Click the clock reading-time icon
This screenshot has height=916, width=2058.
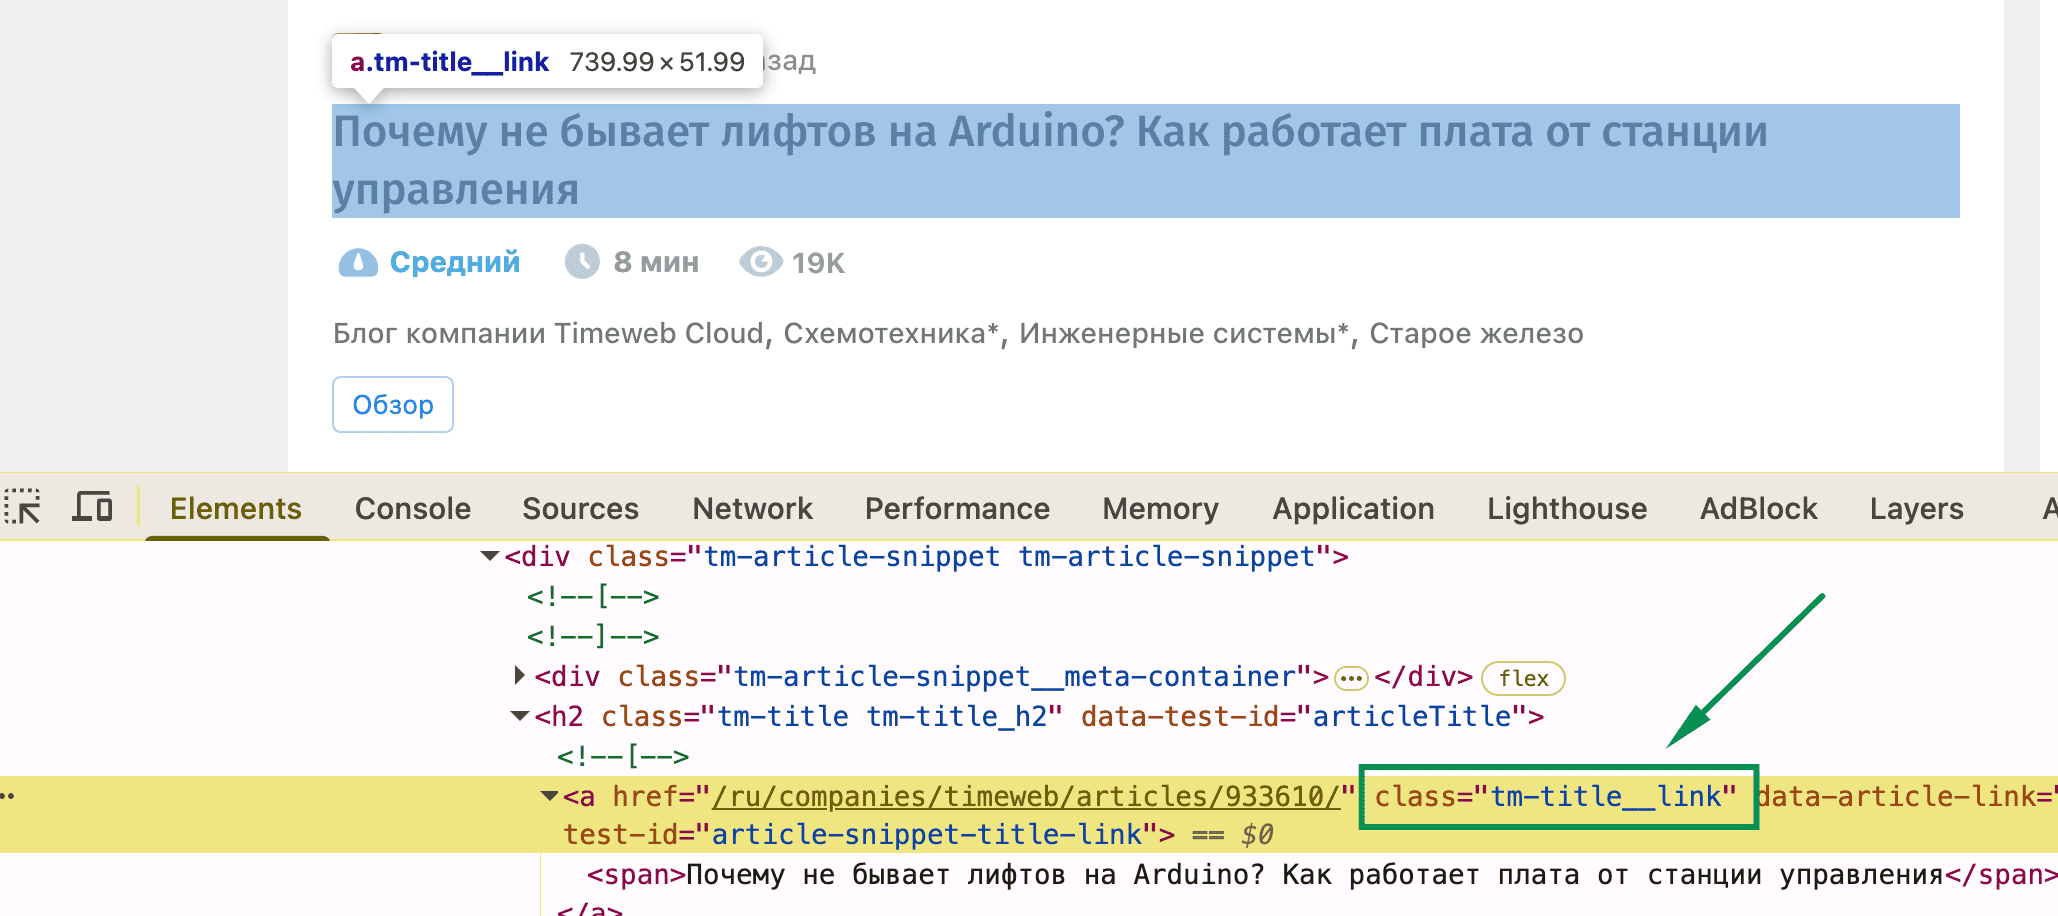582,262
